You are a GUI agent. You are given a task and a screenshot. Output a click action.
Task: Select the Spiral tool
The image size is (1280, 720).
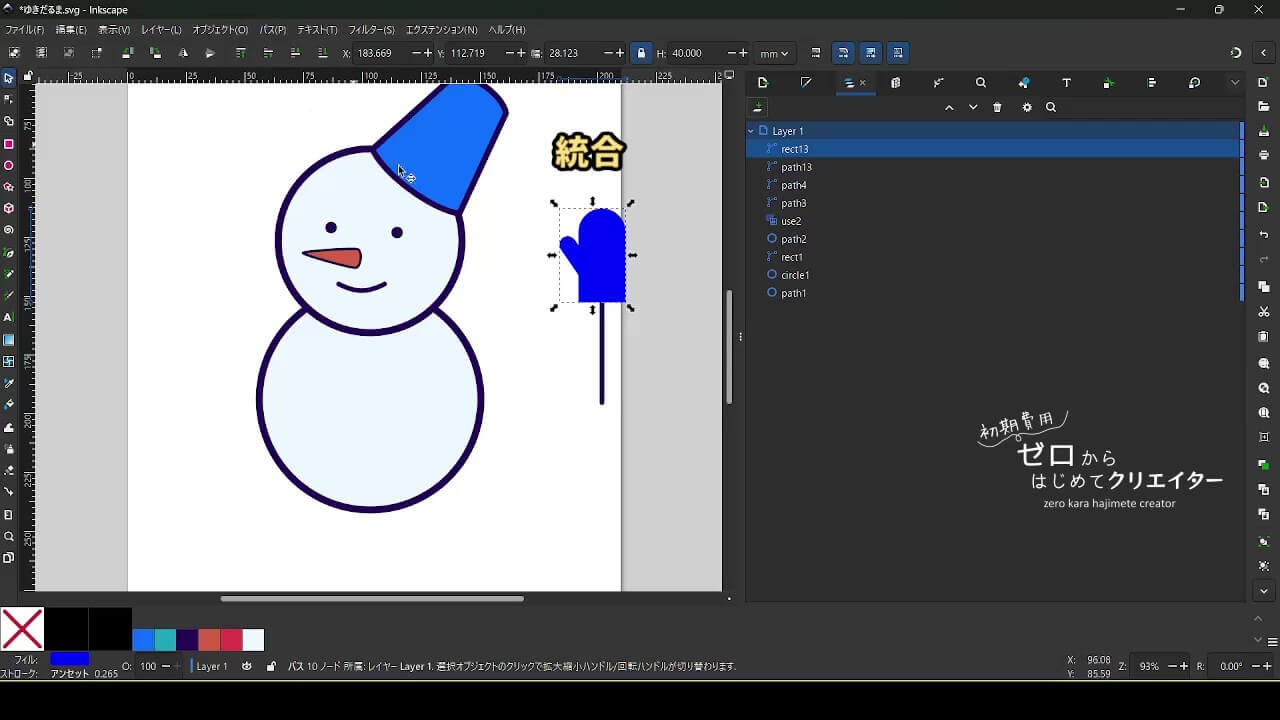tap(9, 230)
